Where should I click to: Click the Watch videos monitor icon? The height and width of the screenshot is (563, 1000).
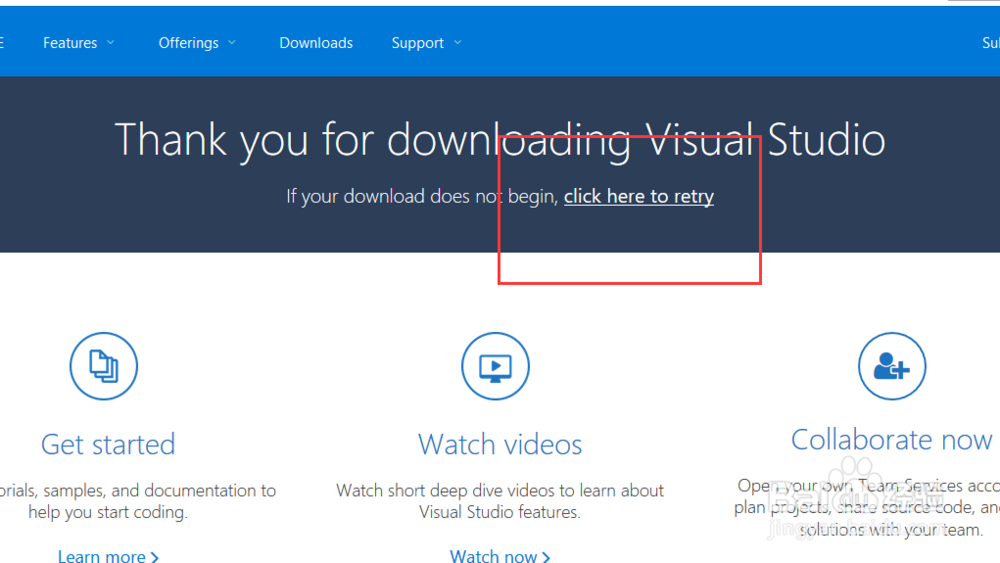pyautogui.click(x=496, y=366)
